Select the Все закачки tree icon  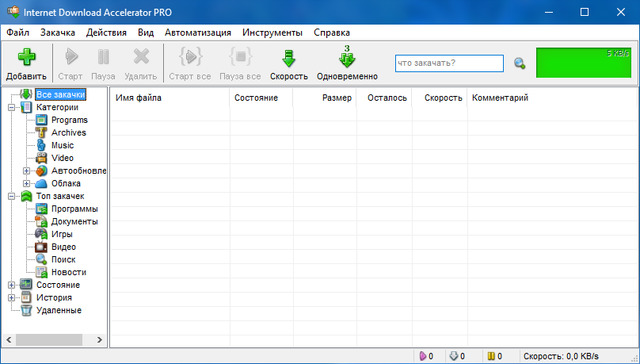26,94
